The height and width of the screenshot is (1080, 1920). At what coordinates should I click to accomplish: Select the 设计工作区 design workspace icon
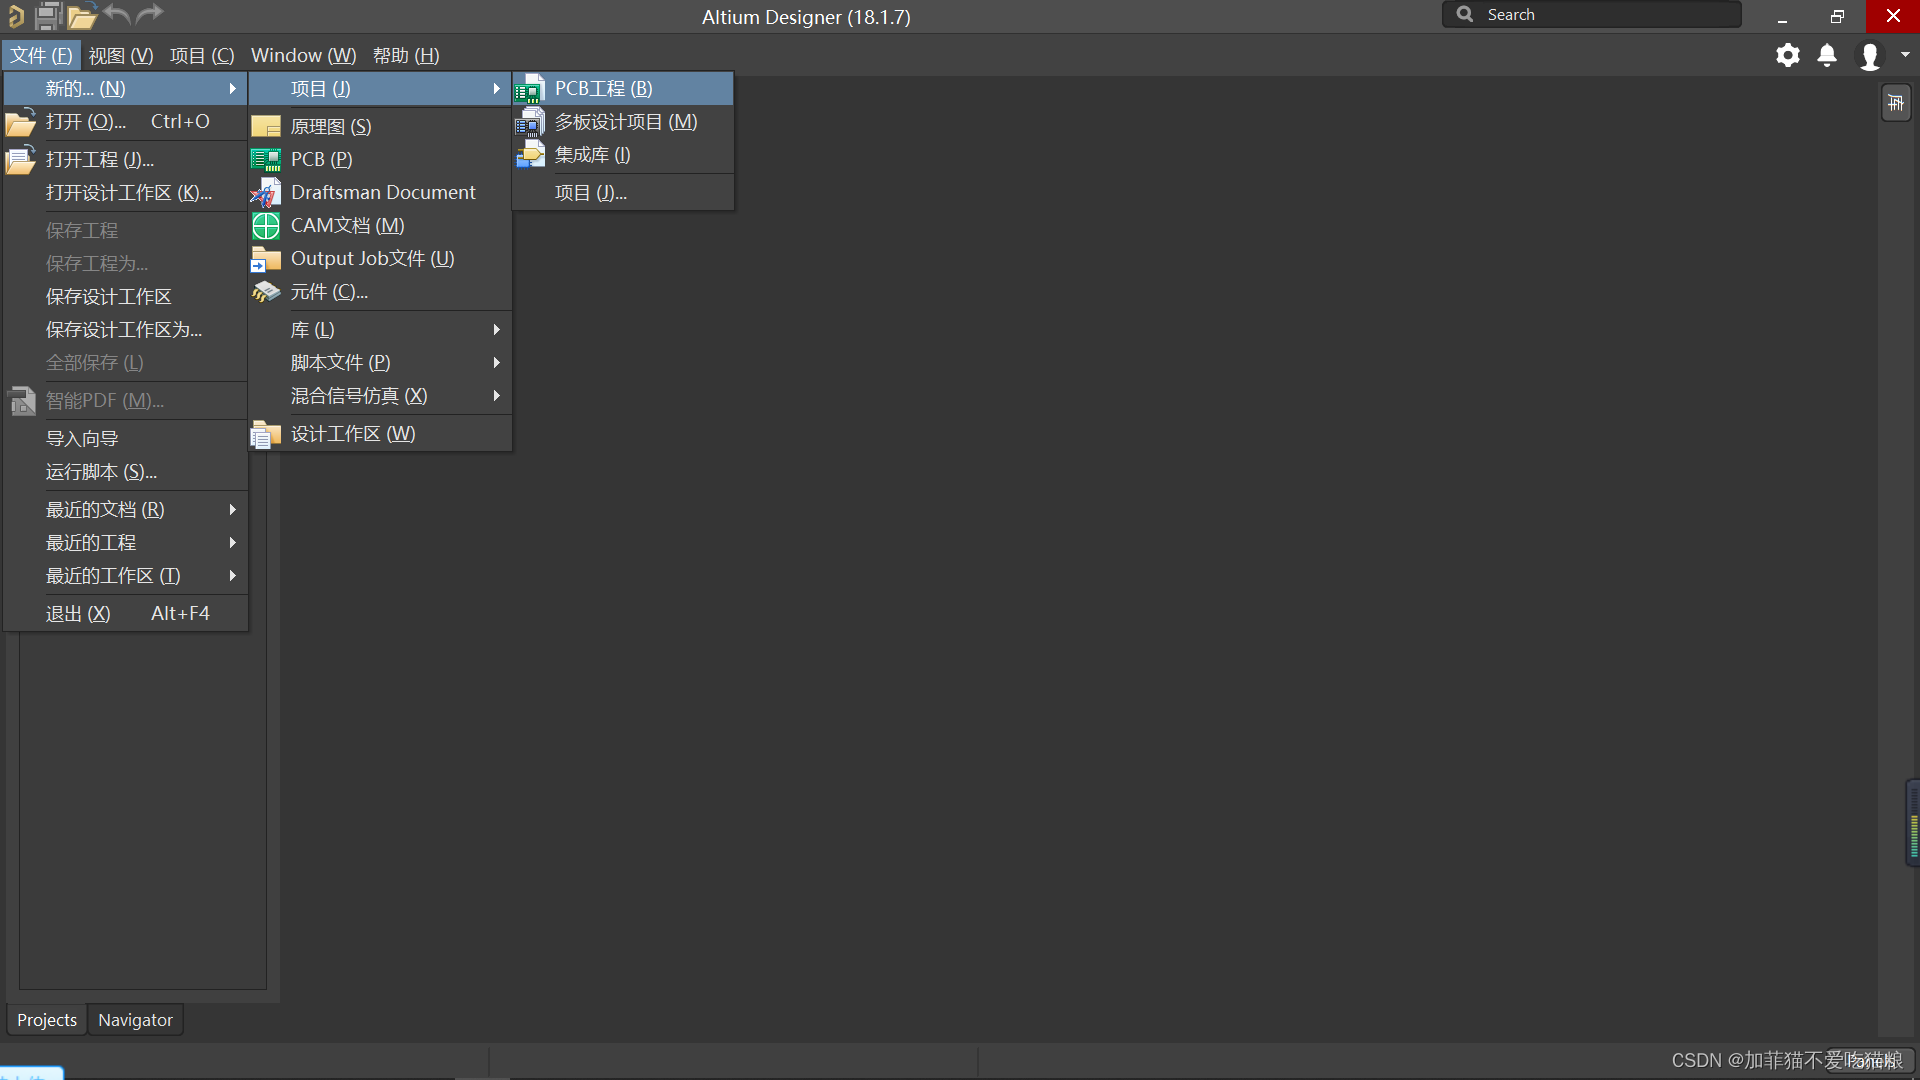click(x=266, y=433)
